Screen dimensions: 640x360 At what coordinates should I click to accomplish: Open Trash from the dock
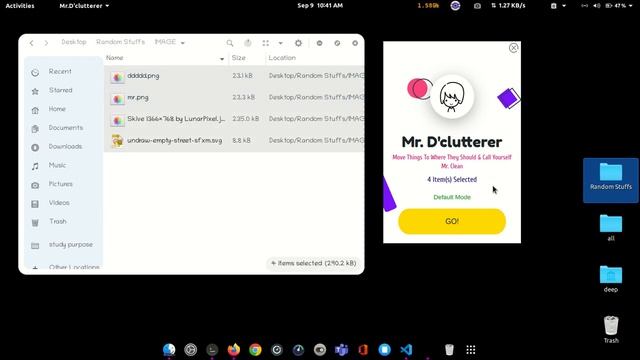pos(449,350)
